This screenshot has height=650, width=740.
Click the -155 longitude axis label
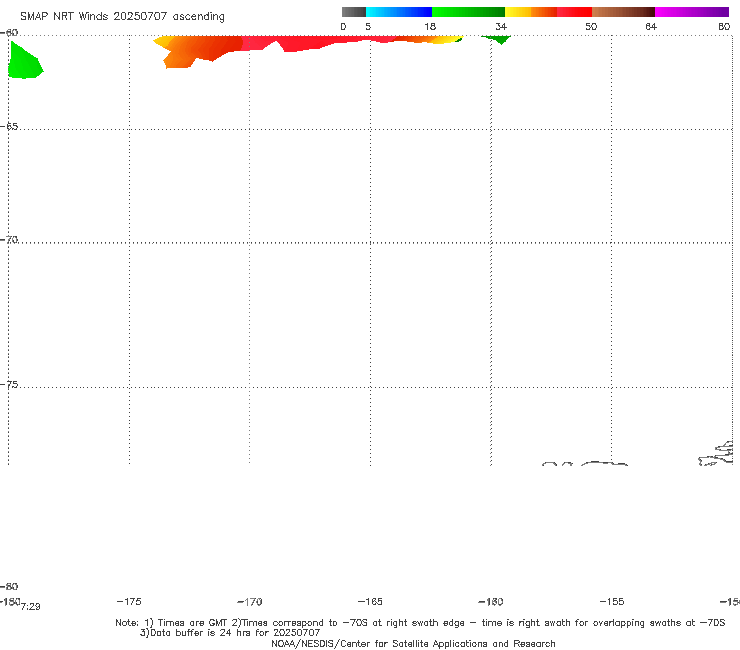612,601
